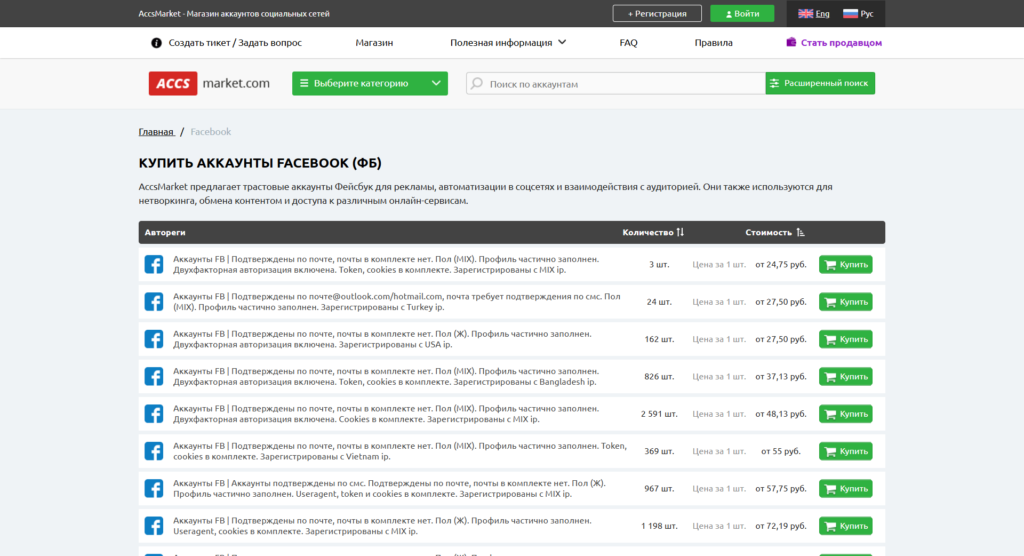1024x556 pixels.
Task: Open Создать тикет / Задать вопрос
Action: 235,42
